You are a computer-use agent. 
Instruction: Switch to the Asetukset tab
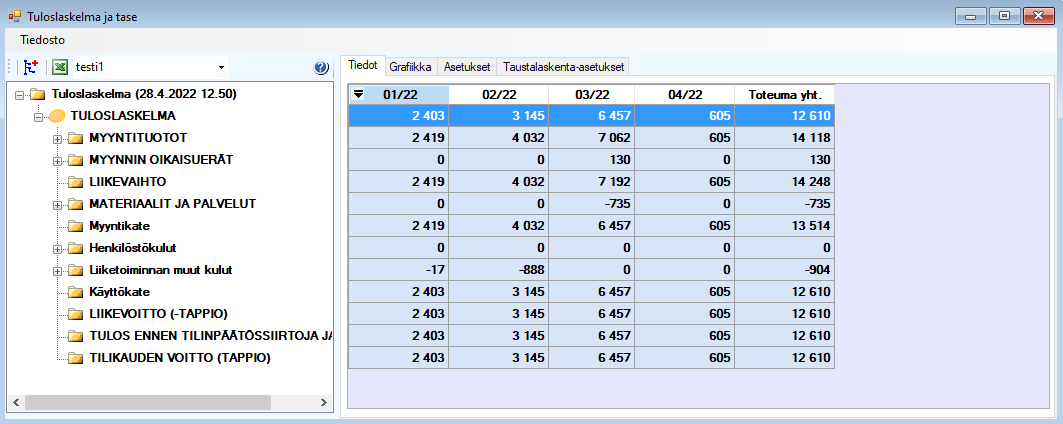467,67
